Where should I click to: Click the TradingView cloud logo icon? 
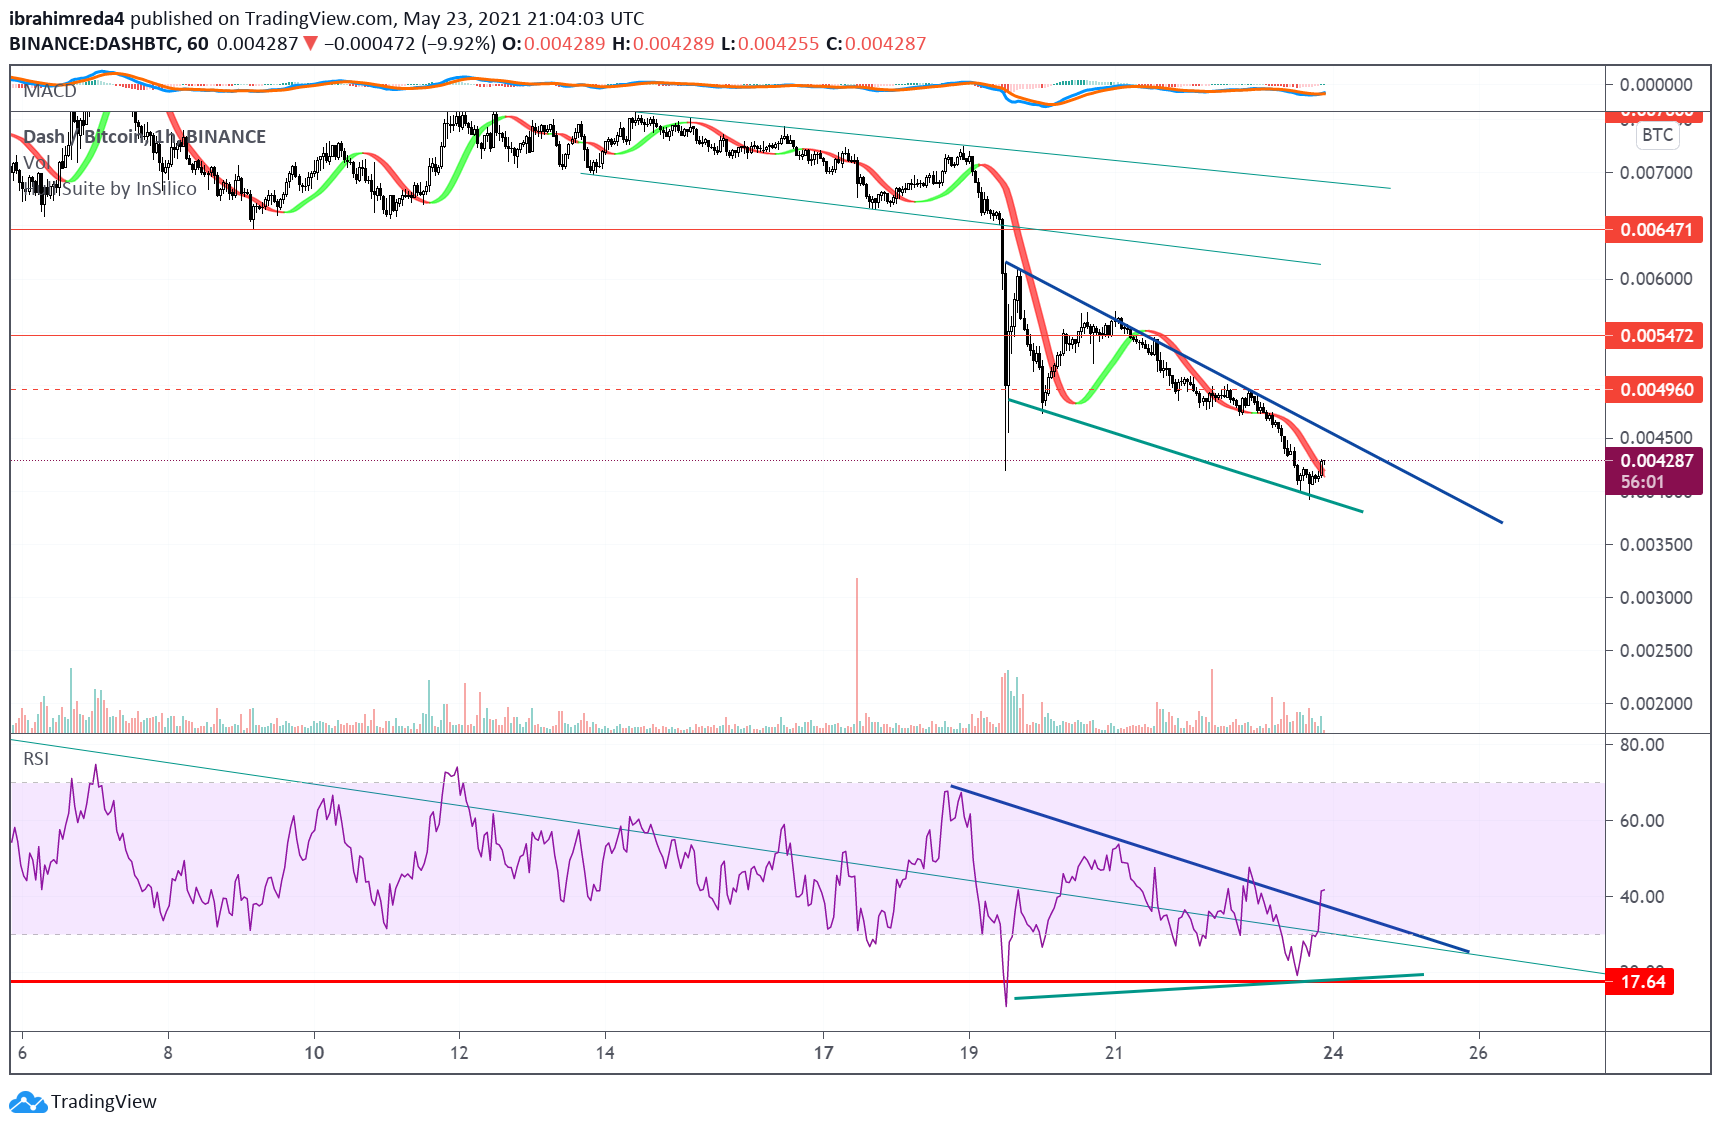[x=28, y=1102]
